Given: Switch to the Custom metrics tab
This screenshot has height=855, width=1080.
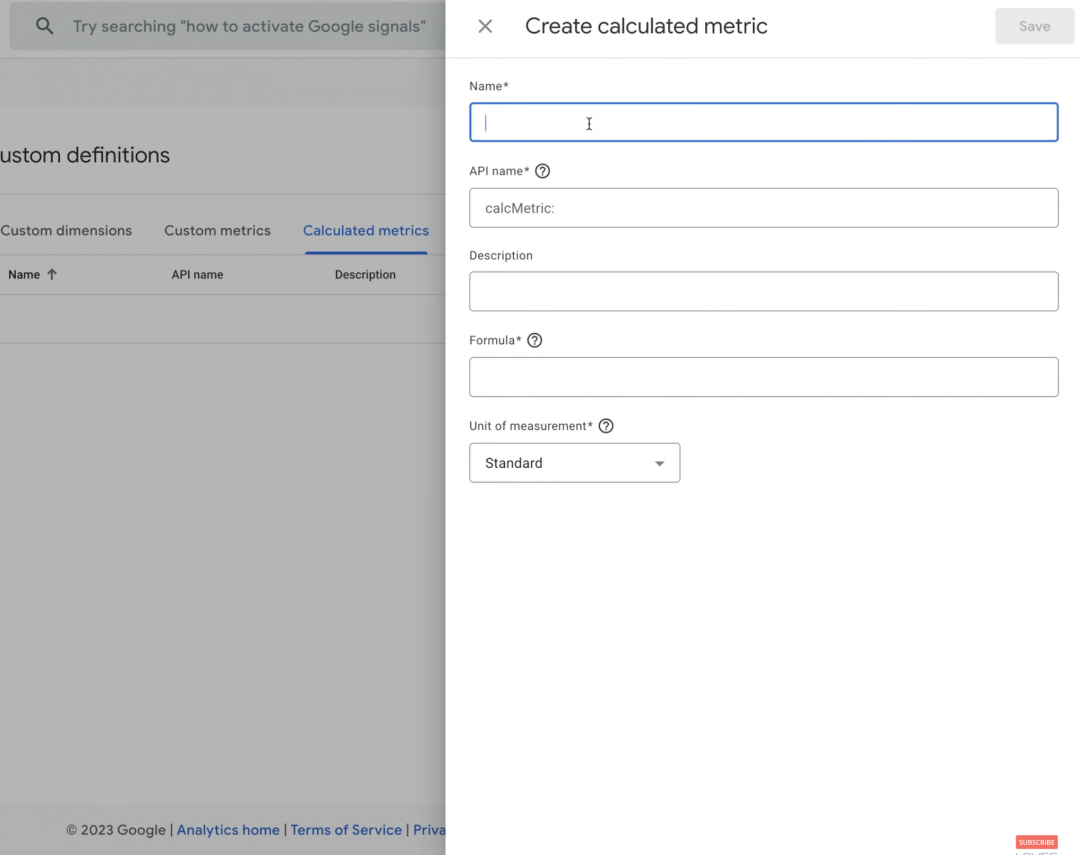Looking at the screenshot, I should [217, 231].
